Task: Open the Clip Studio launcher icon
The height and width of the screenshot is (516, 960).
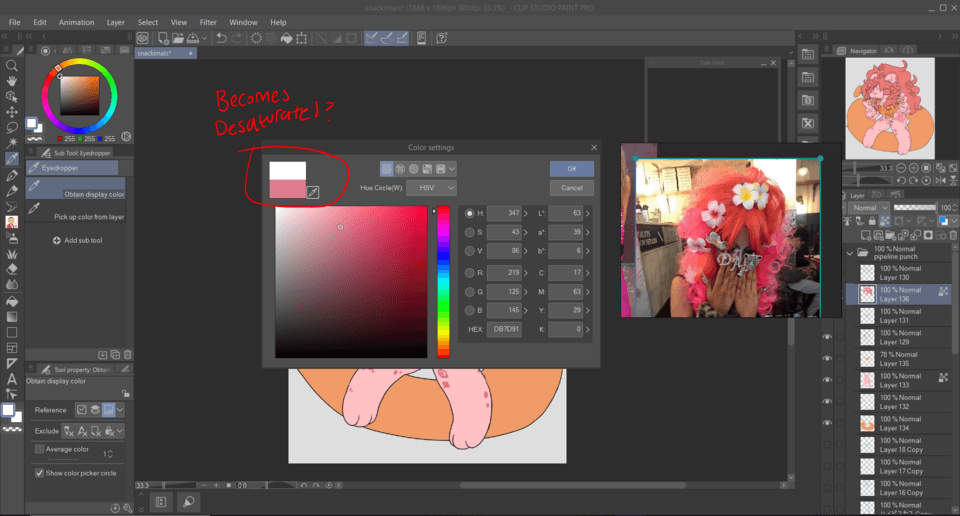Action: pos(143,38)
